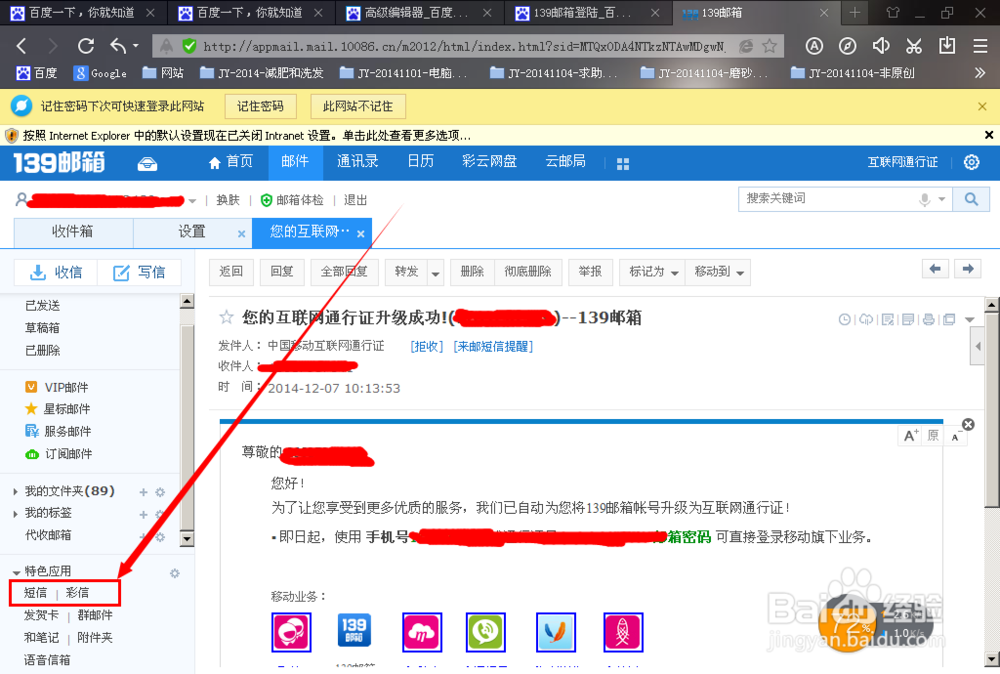Click the browser download icon
The image size is (1000, 674).
(947, 45)
